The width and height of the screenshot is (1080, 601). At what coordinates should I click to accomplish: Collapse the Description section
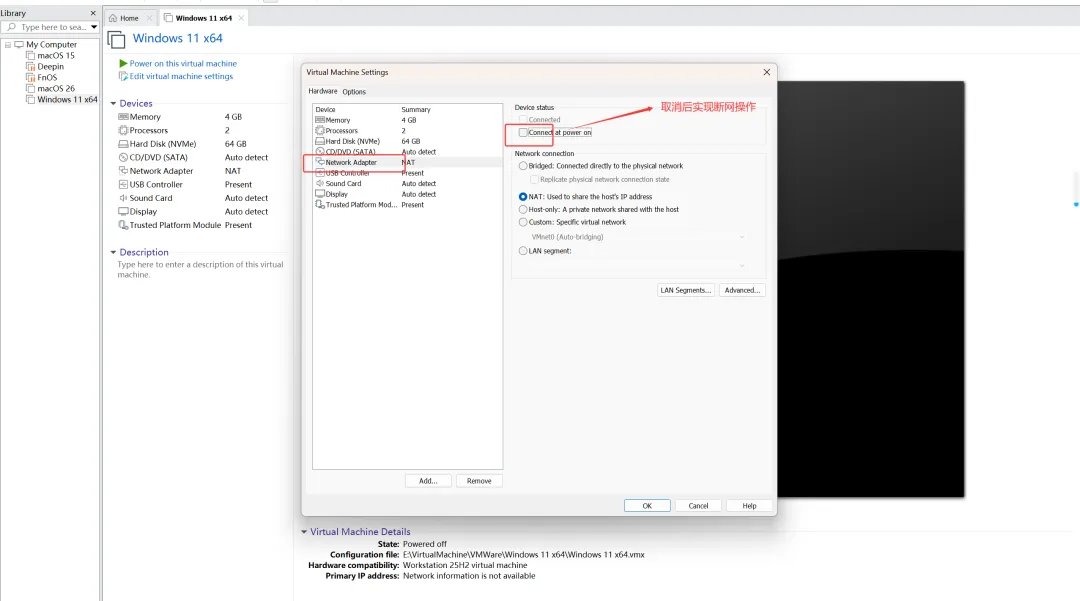[113, 253]
